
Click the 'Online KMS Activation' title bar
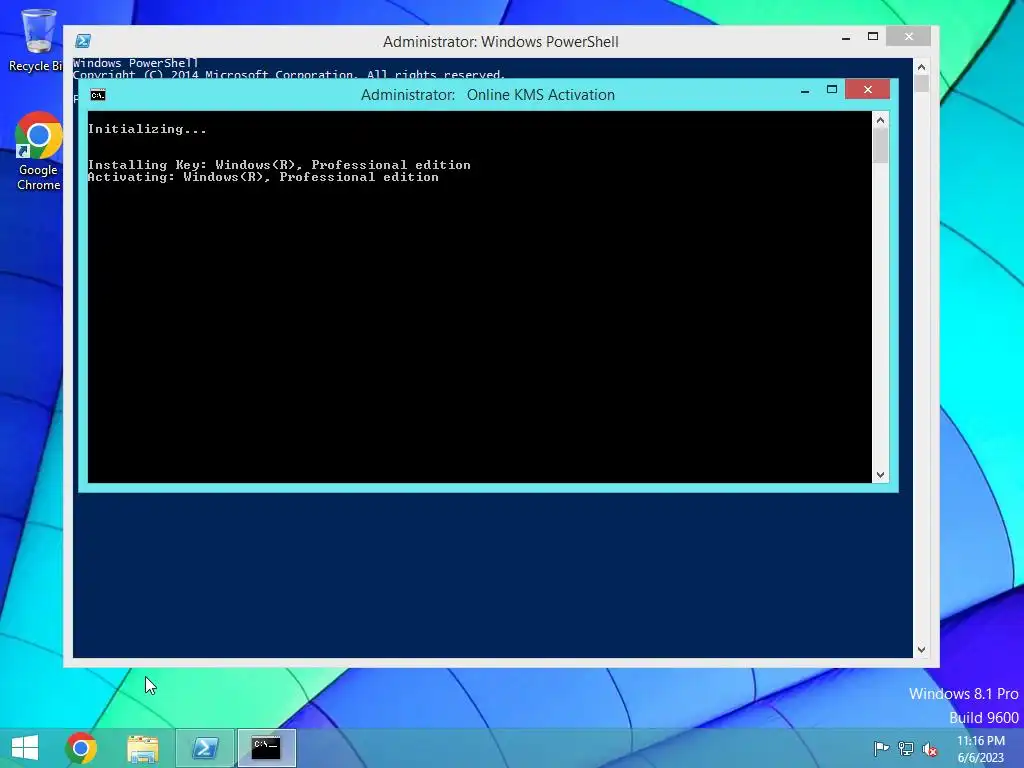[487, 95]
